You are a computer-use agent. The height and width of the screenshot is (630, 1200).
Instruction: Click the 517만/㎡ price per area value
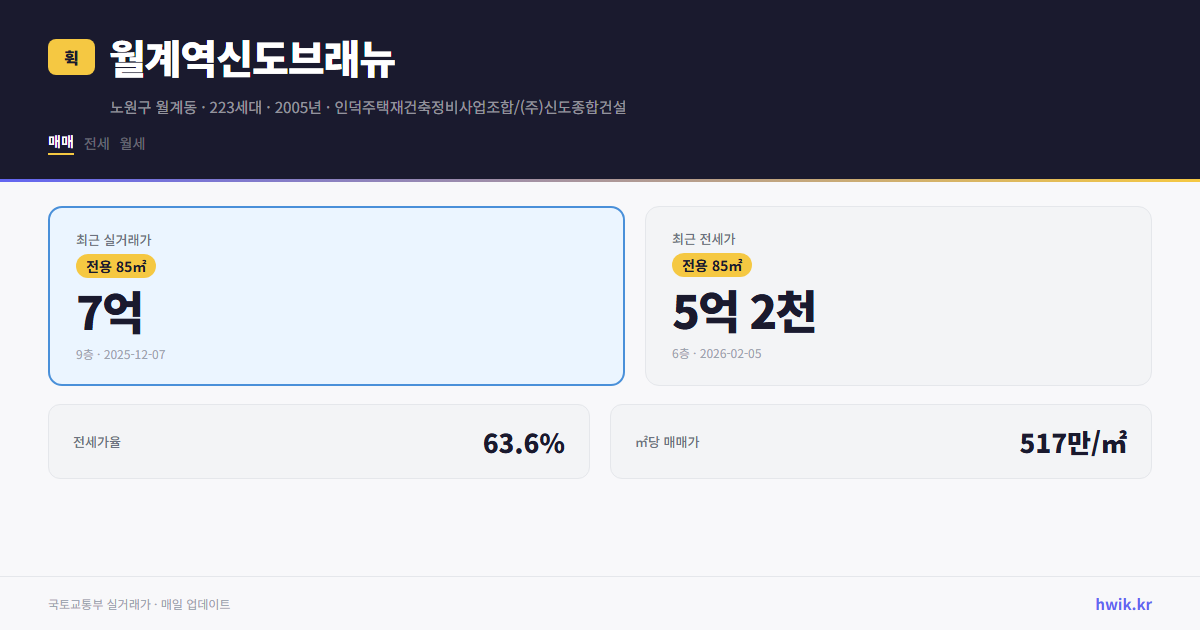(x=1073, y=440)
